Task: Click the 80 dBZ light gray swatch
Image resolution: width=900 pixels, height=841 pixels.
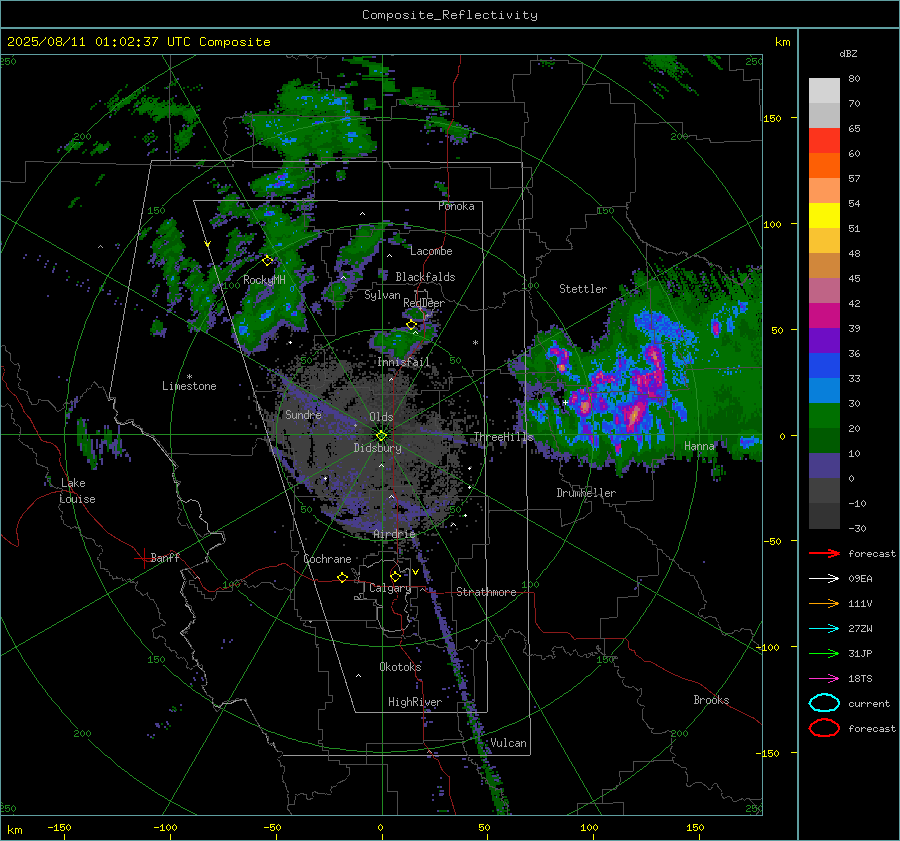Action: pyautogui.click(x=824, y=91)
